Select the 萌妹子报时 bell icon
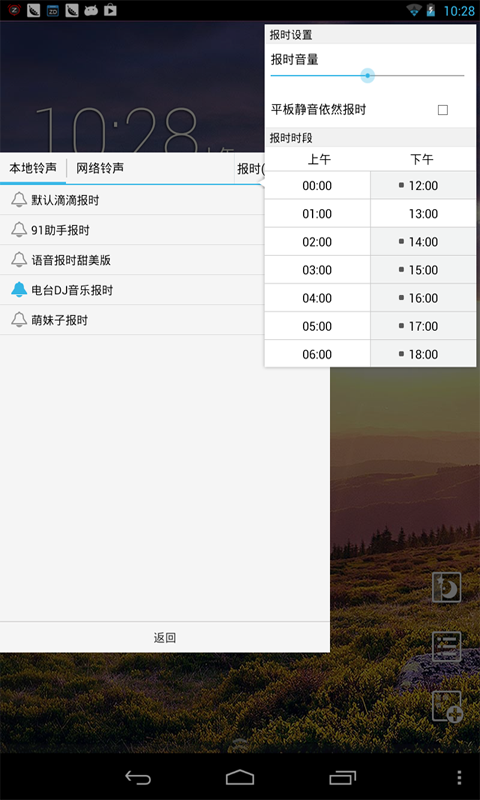 point(19,320)
